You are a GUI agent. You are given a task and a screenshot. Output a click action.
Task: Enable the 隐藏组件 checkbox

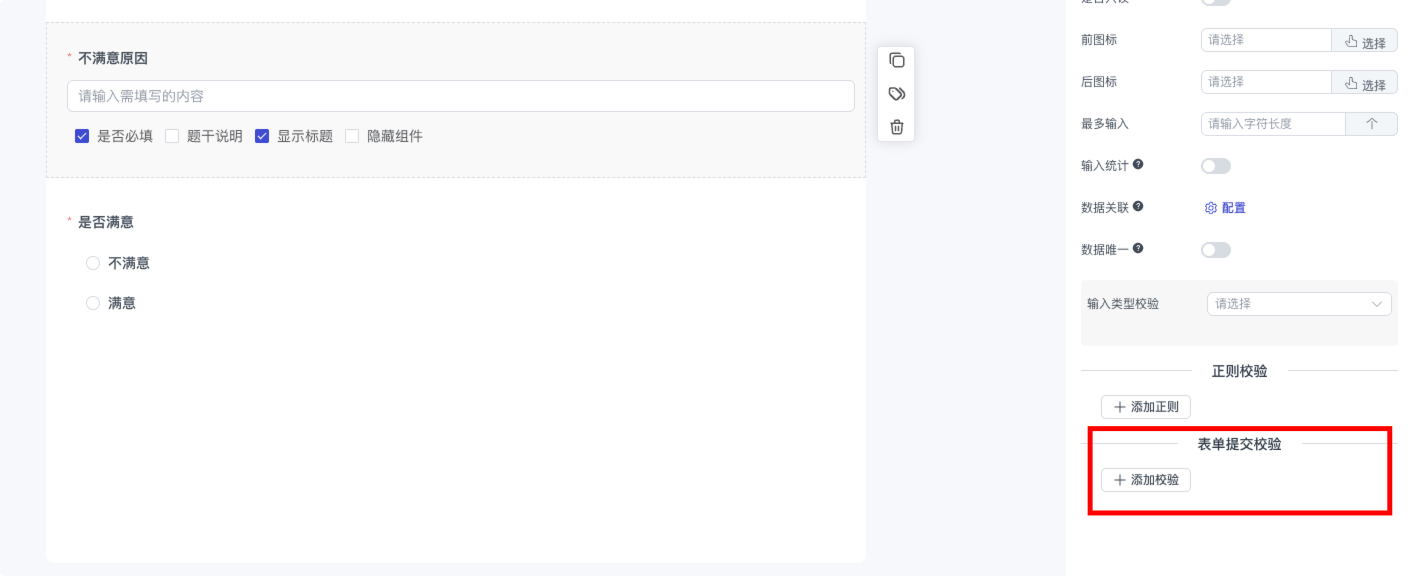(x=352, y=136)
